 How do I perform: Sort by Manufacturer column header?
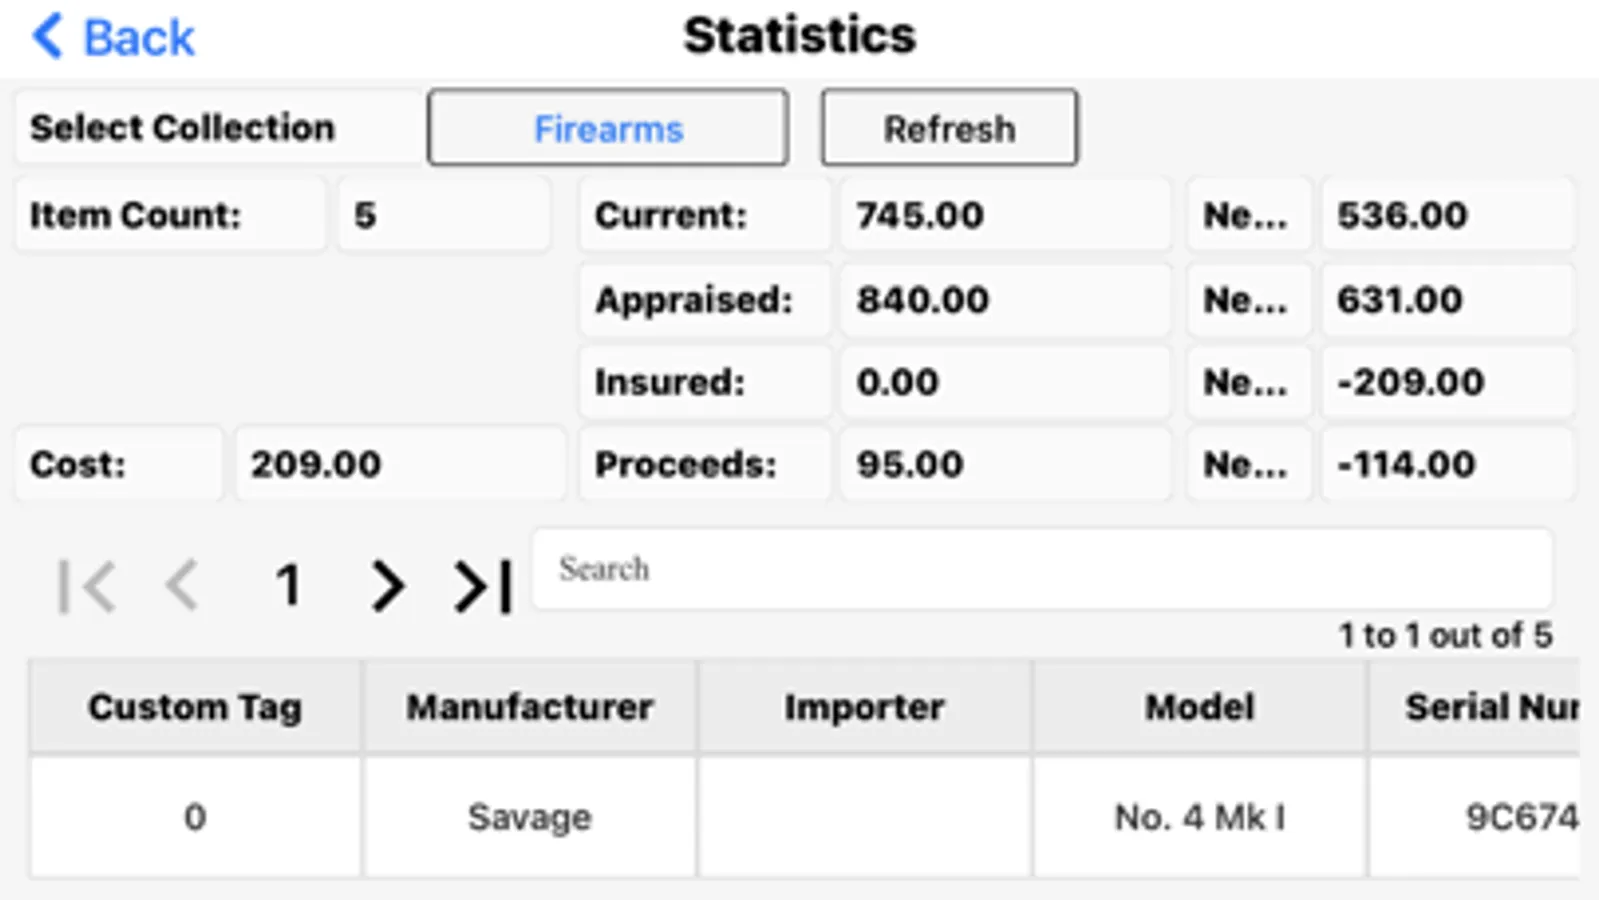[529, 707]
